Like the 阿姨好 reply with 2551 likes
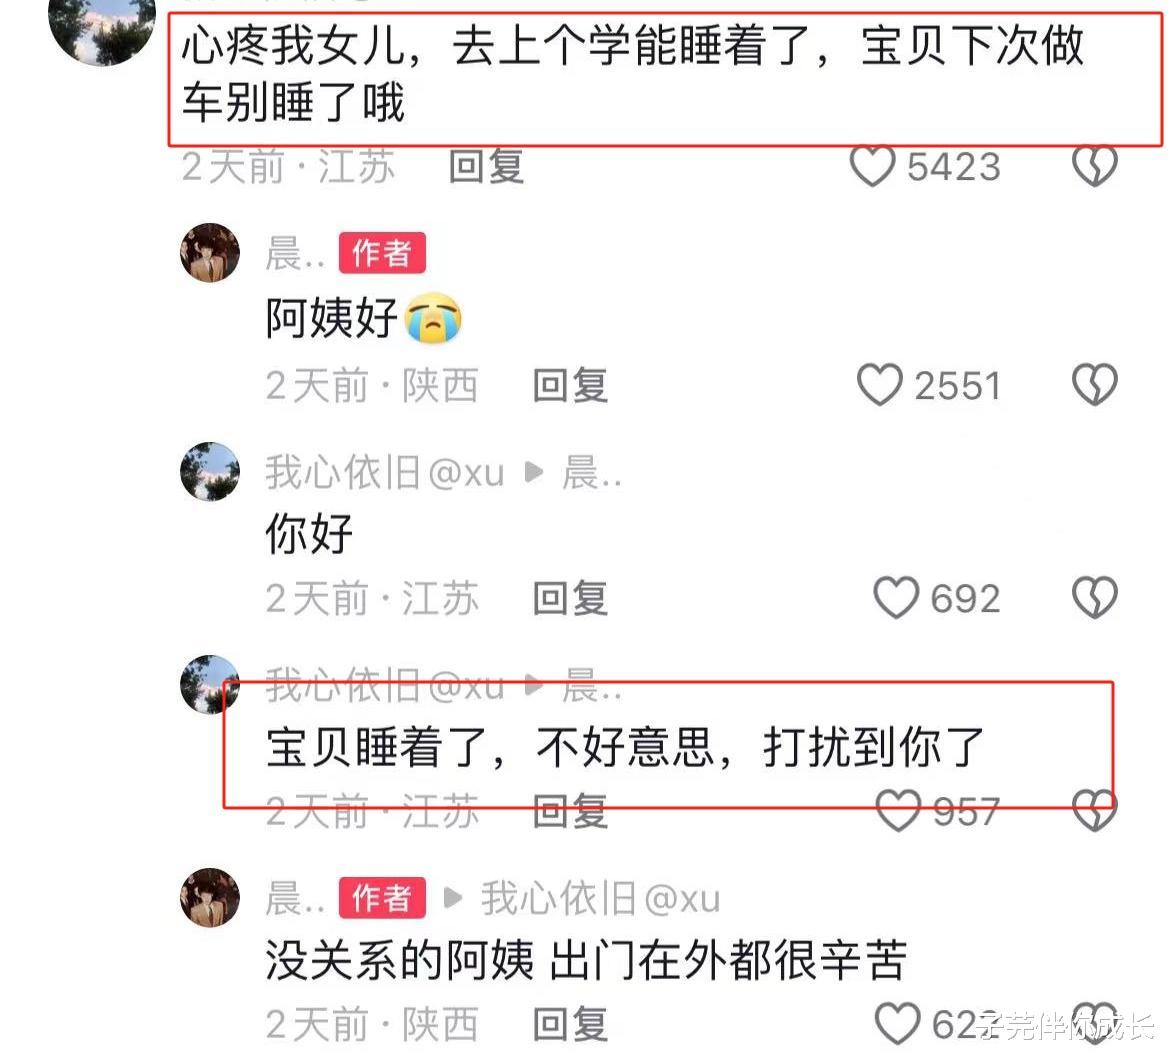Viewport: 1170px width, 1061px height. pyautogui.click(x=880, y=385)
